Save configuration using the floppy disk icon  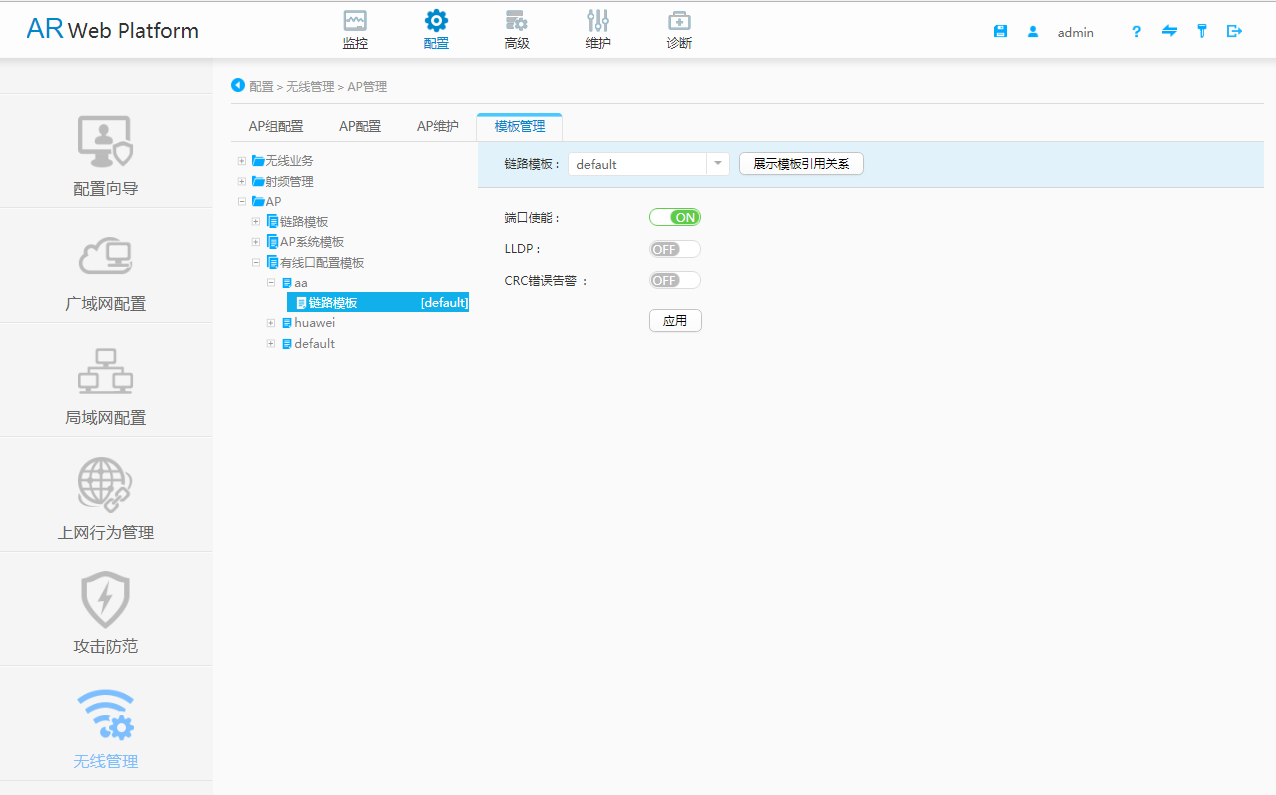click(x=1000, y=31)
